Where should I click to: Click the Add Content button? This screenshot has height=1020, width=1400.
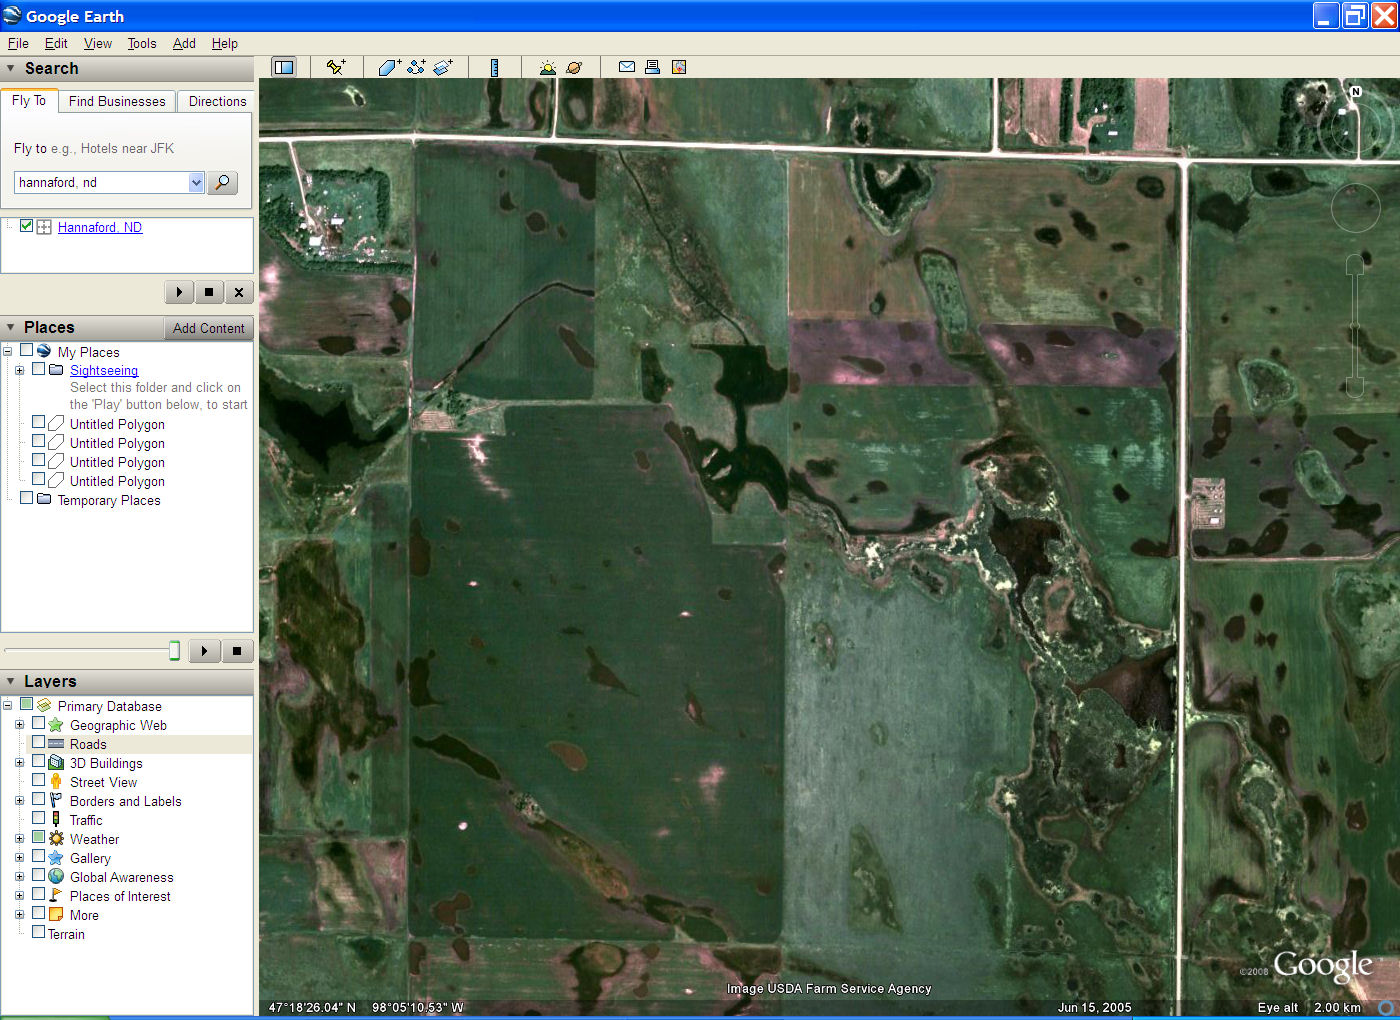pyautogui.click(x=208, y=328)
